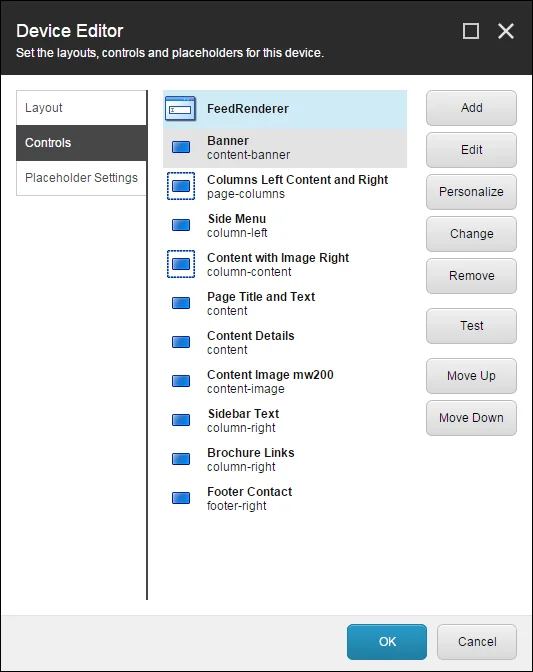Screen dimensions: 533x672
Task: Select the Columns Left Content and Right label
Action: [297, 180]
